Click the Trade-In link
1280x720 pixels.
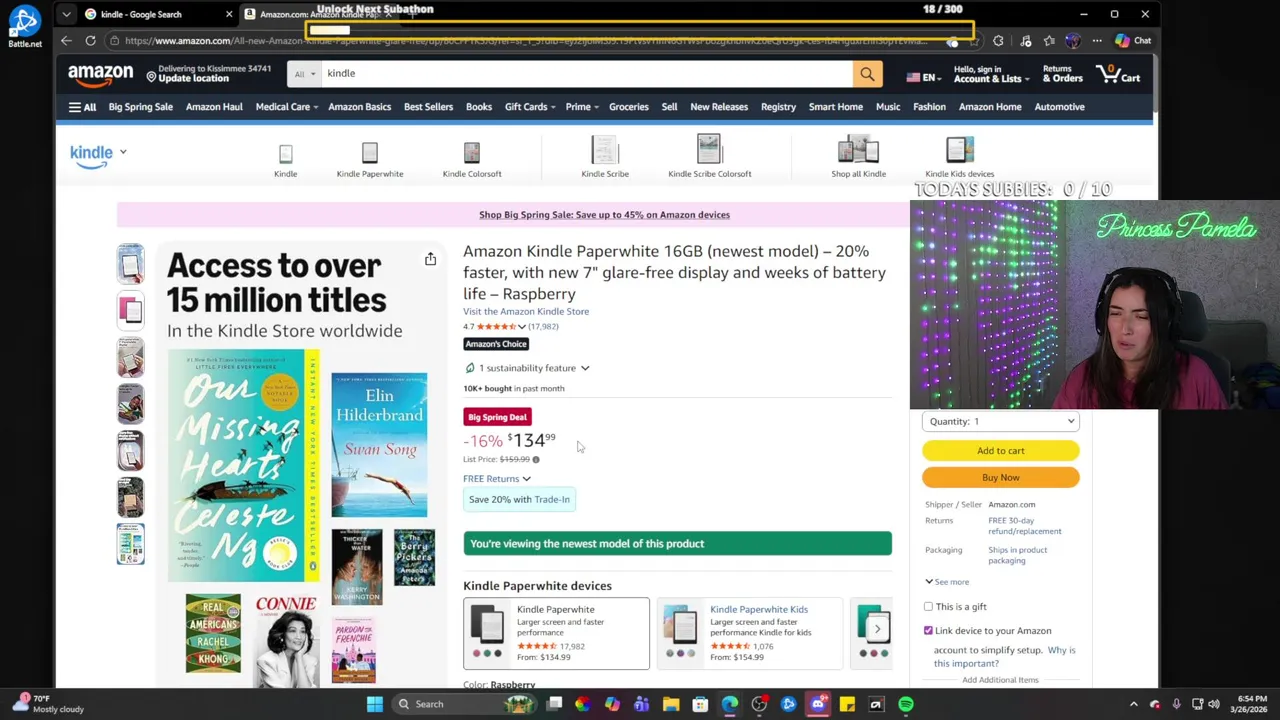click(552, 500)
